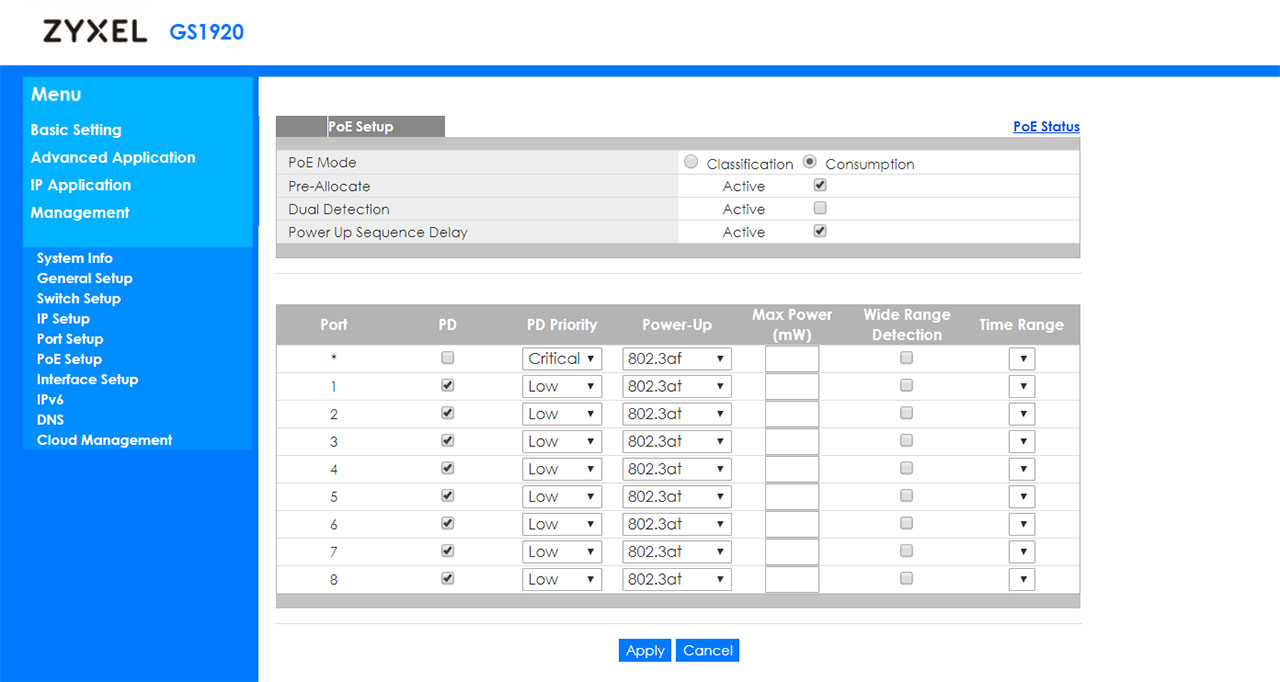Select the PoE Setup tab header
The image size is (1280, 682).
coord(360,127)
